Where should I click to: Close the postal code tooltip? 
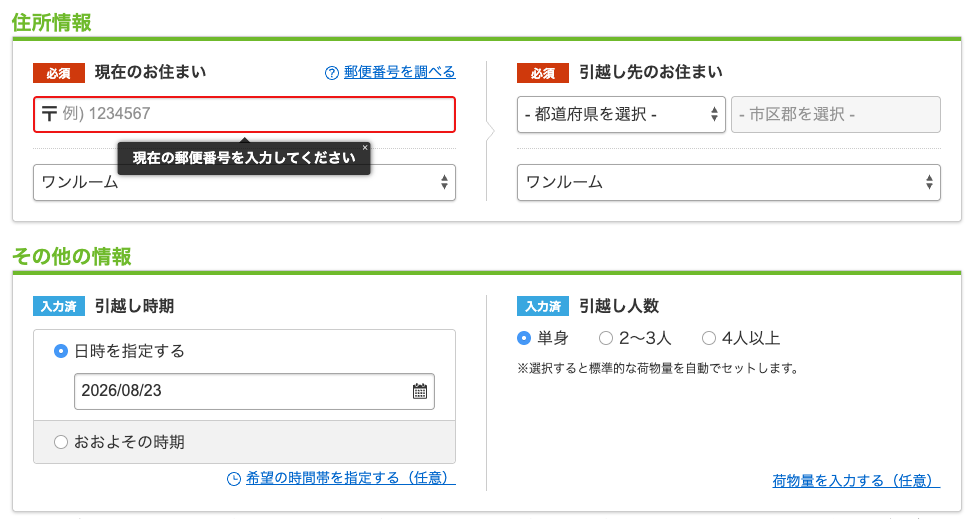click(x=365, y=148)
